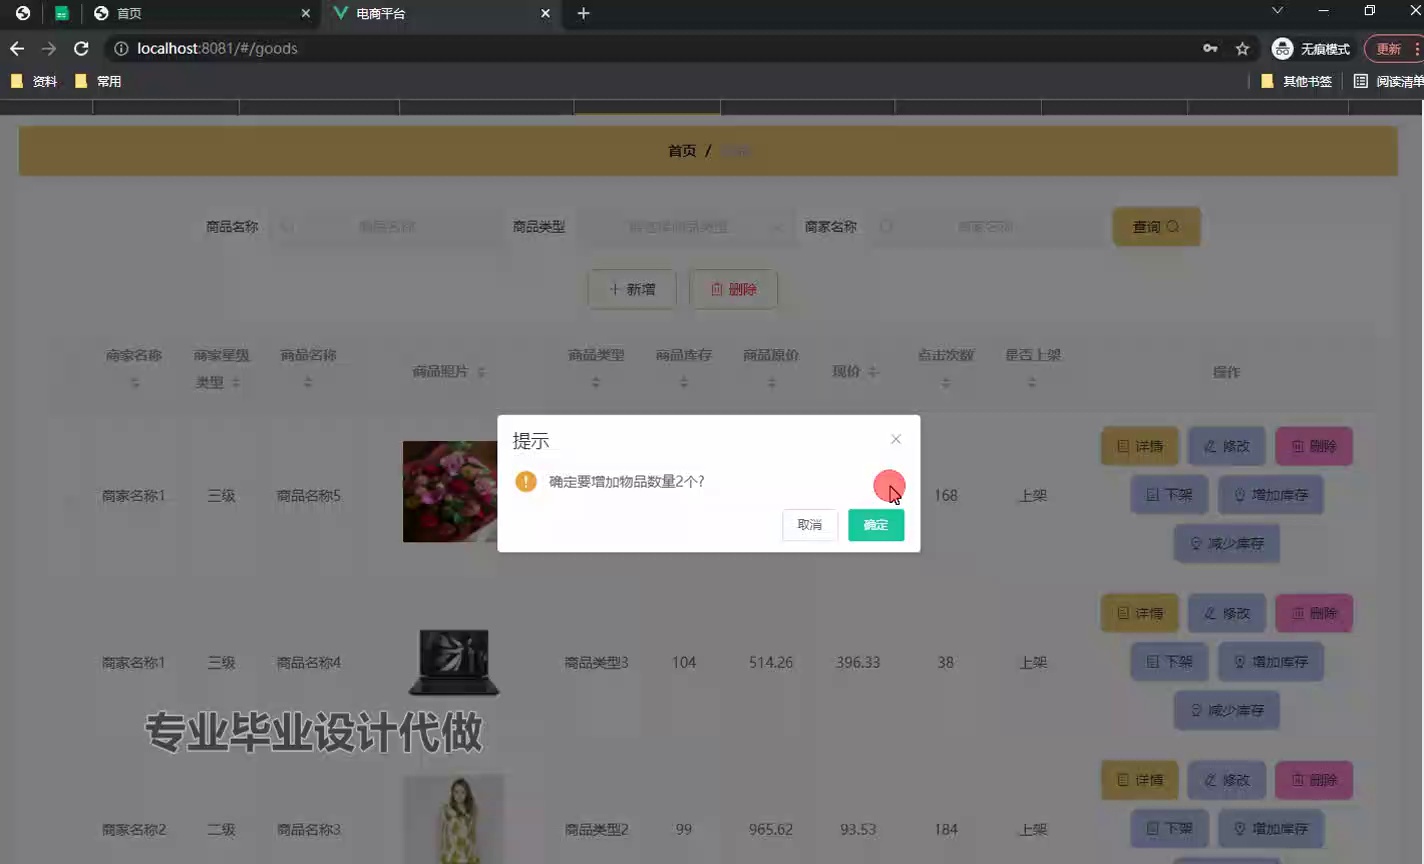
Task: Click 修改 in the 商品名称5 row
Action: [1227, 446]
